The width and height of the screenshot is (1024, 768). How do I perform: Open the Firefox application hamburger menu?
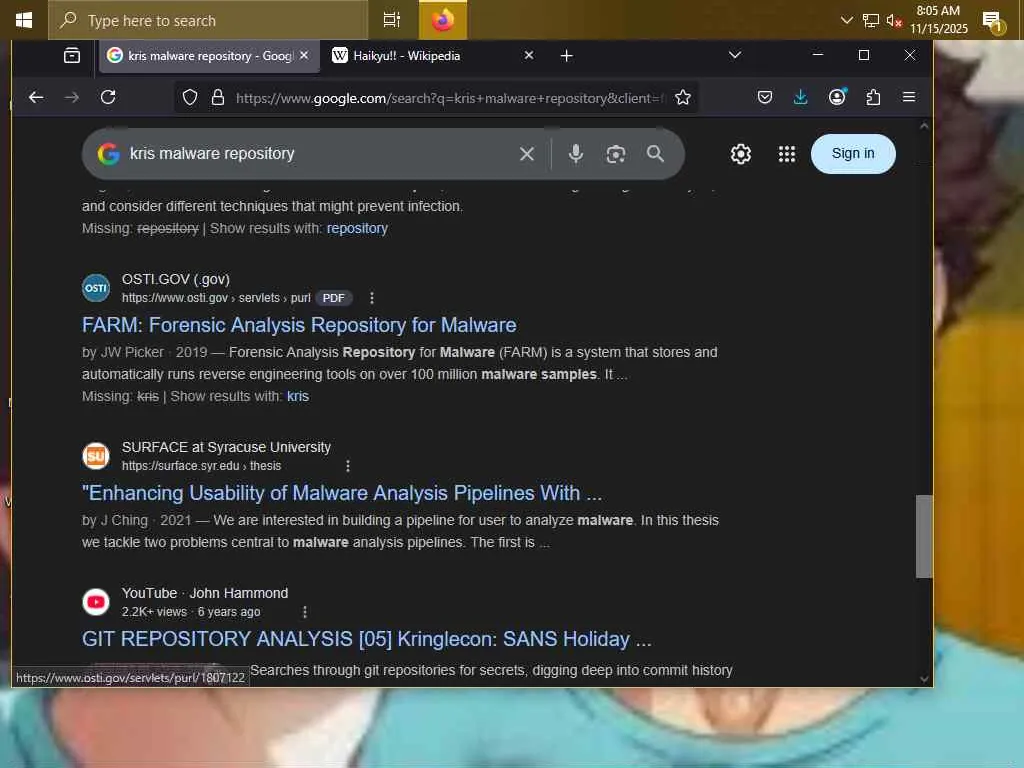(909, 97)
